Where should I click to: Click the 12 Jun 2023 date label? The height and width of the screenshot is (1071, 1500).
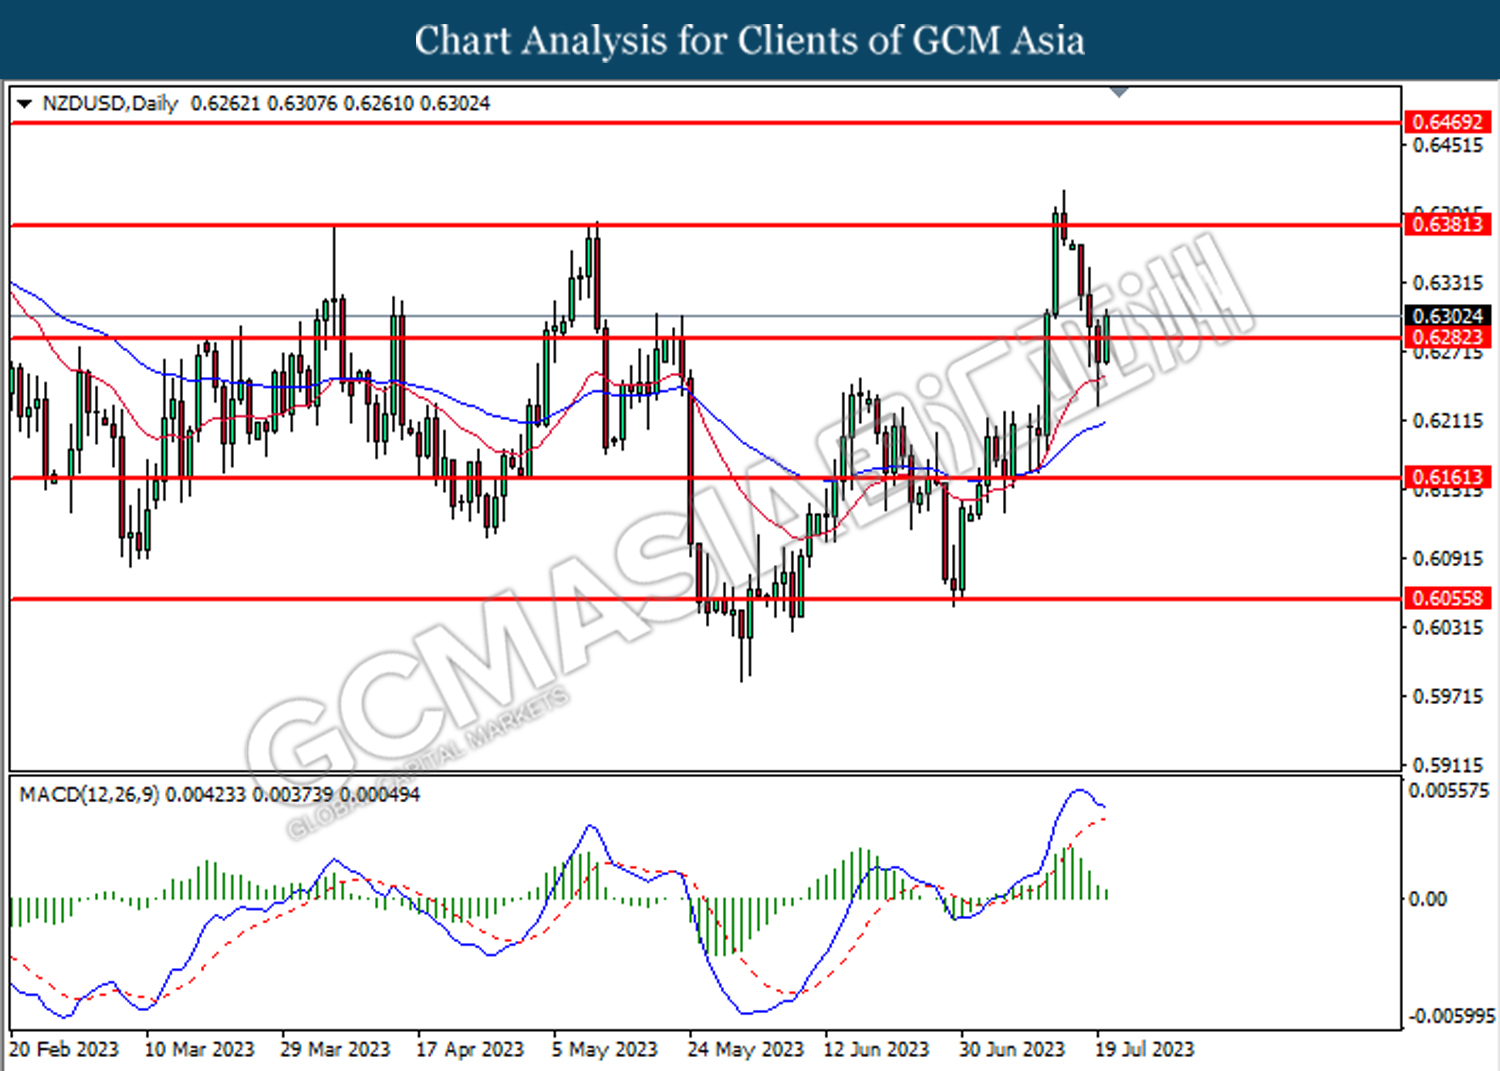(876, 1049)
